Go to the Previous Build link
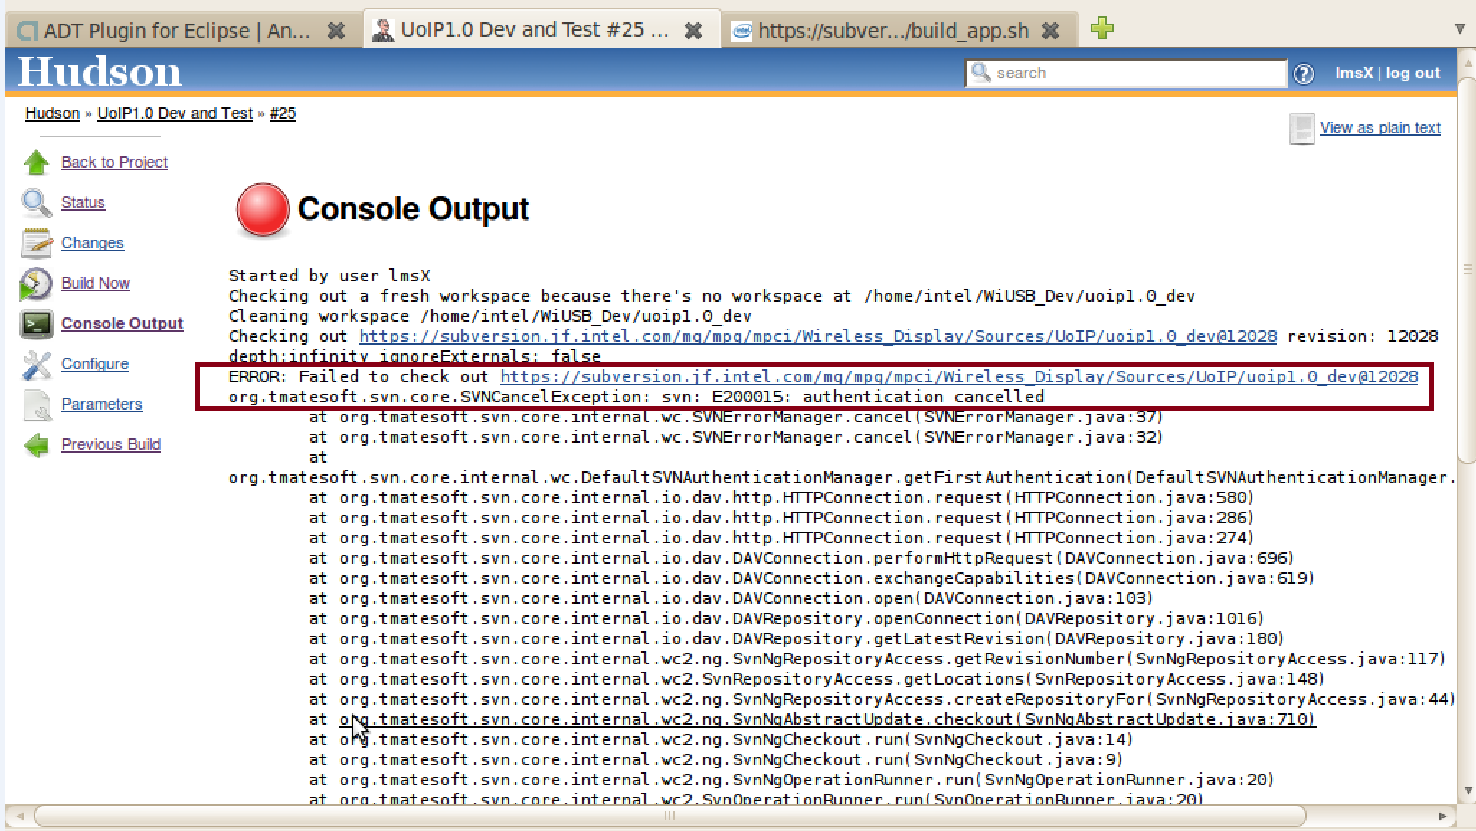1476x831 pixels. (x=111, y=444)
